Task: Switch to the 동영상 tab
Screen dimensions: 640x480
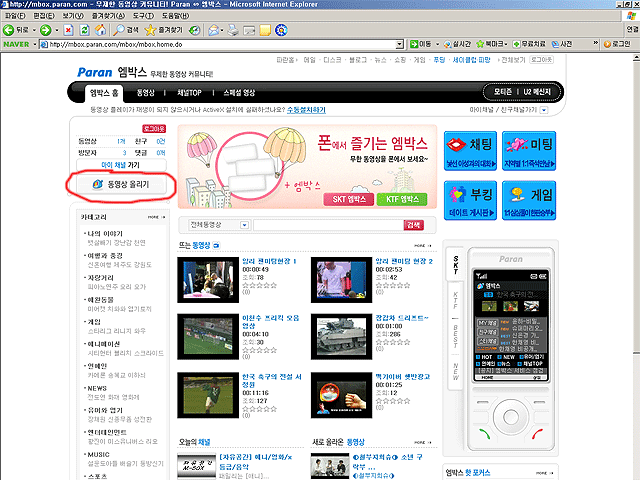Action: 146,93
